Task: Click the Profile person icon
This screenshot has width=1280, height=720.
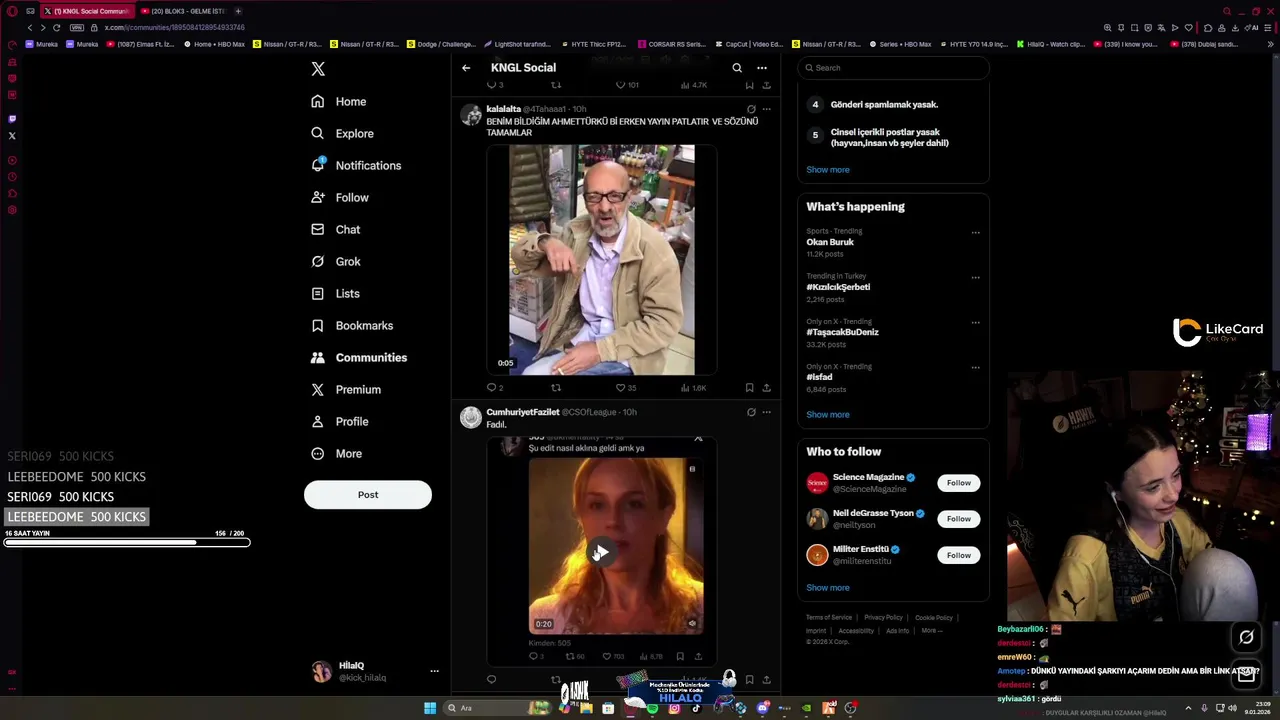Action: (x=318, y=421)
